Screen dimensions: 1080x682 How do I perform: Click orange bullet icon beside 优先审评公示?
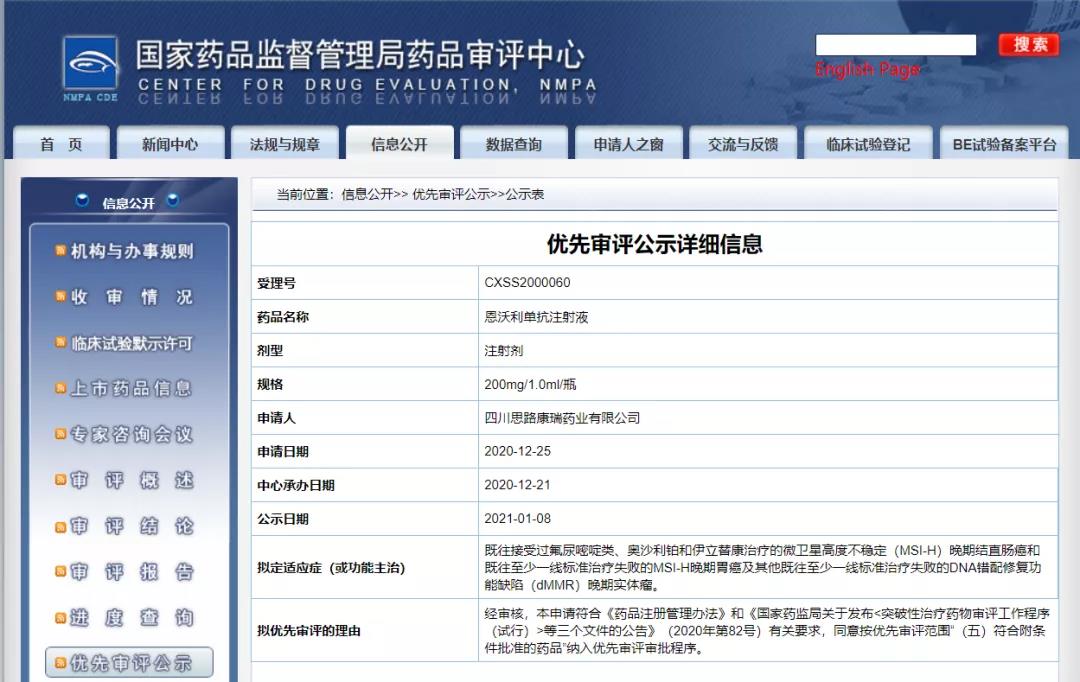[x=61, y=663]
